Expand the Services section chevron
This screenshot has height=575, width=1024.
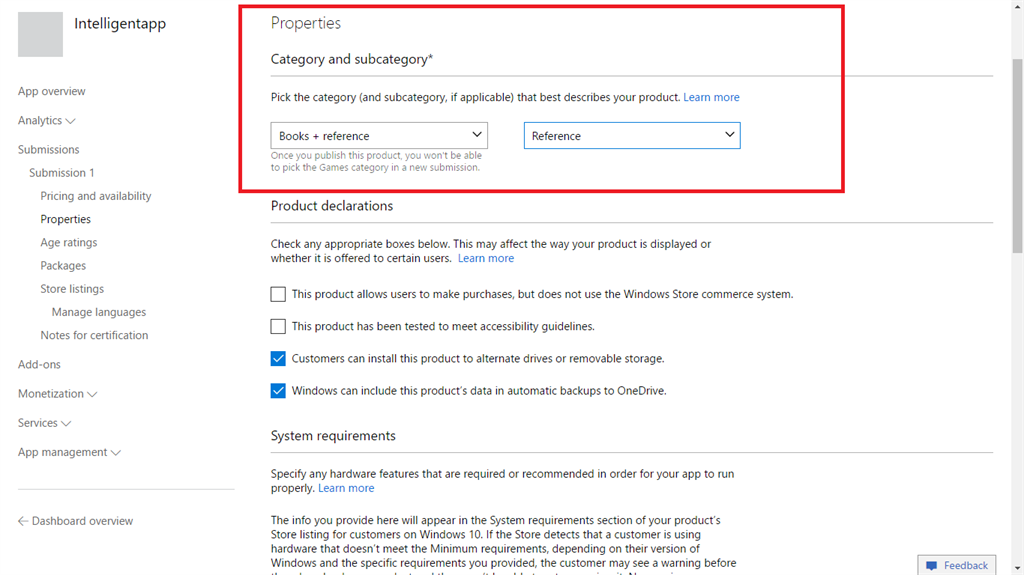tap(66, 423)
